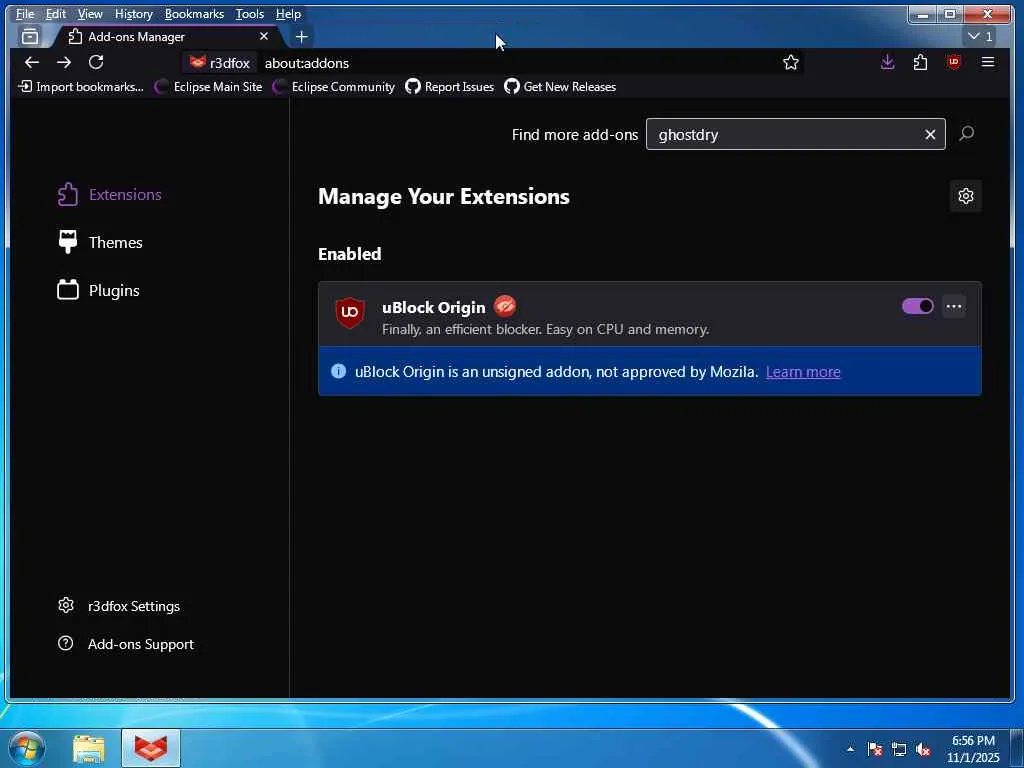
Task: Open the View menu
Action: 89,14
